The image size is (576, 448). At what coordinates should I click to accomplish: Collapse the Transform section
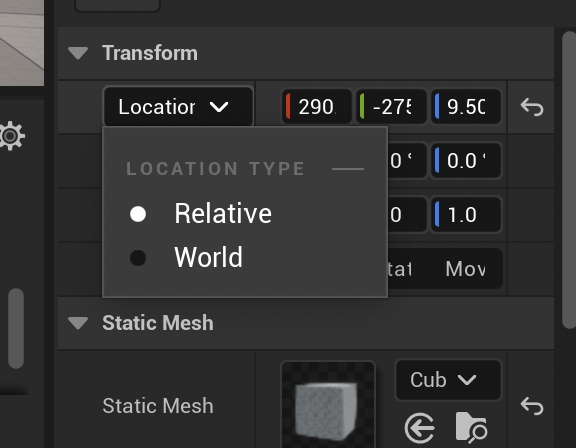[x=78, y=53]
